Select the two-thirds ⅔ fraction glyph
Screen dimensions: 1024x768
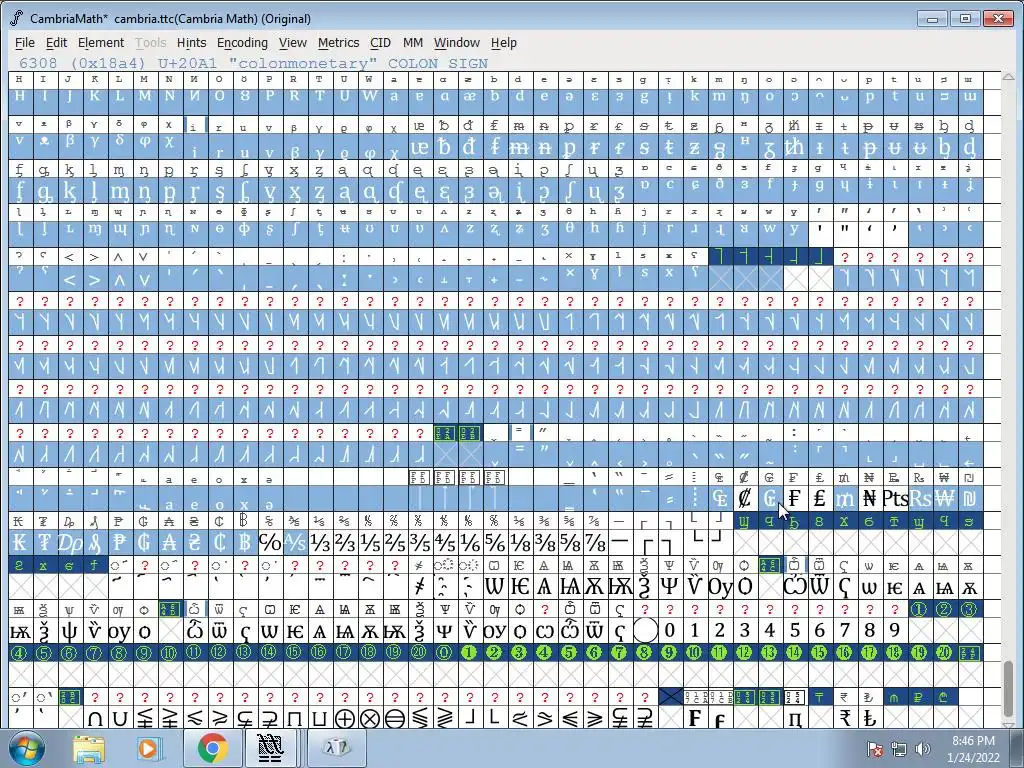point(344,543)
